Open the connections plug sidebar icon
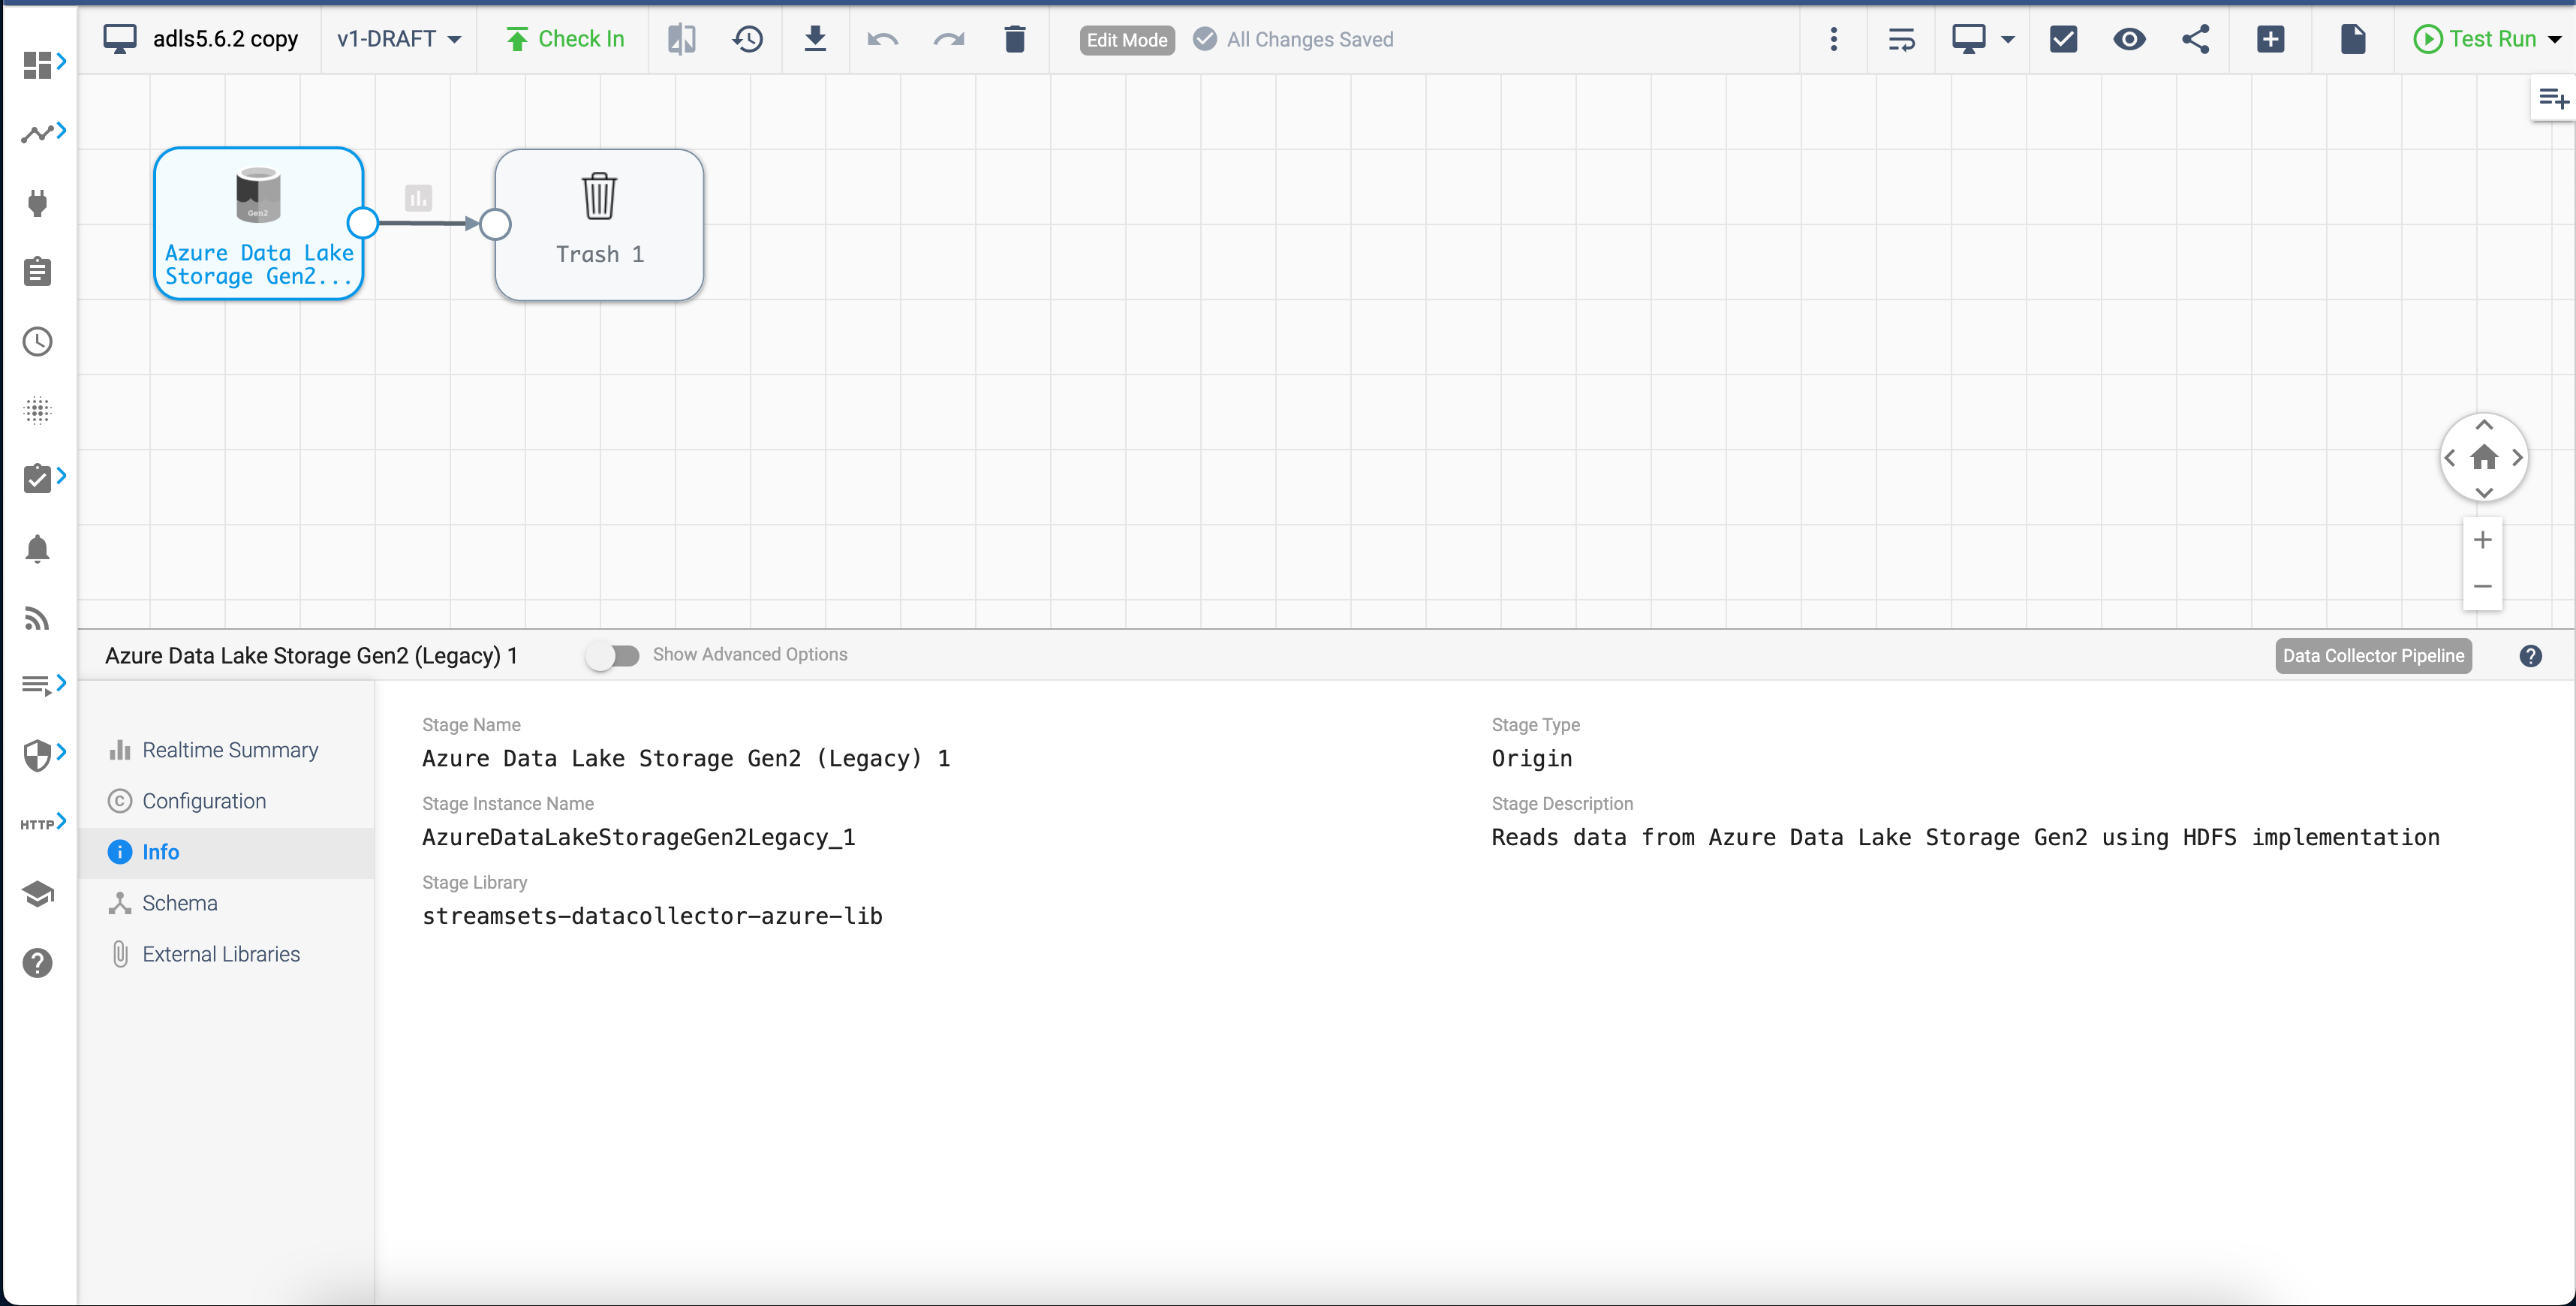Screen dimensions: 2576x1306 click(38, 203)
